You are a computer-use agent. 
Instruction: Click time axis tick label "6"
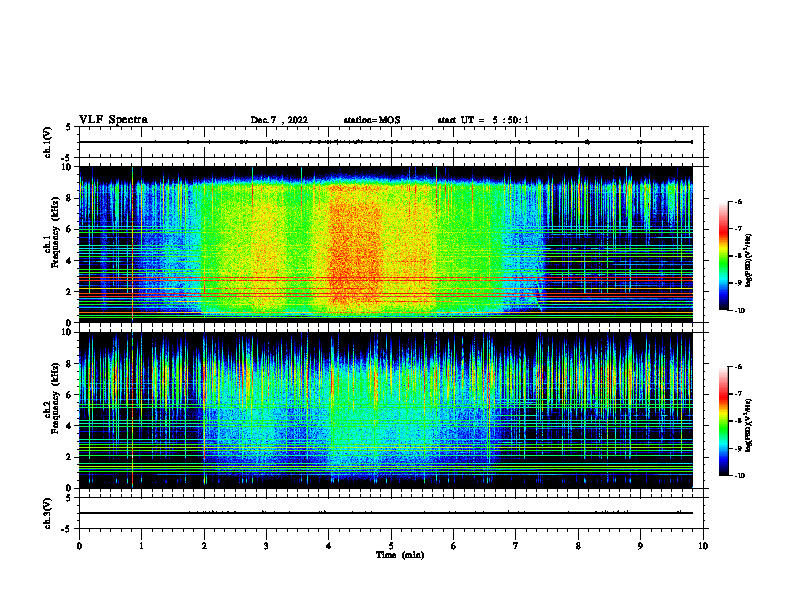pyautogui.click(x=454, y=546)
